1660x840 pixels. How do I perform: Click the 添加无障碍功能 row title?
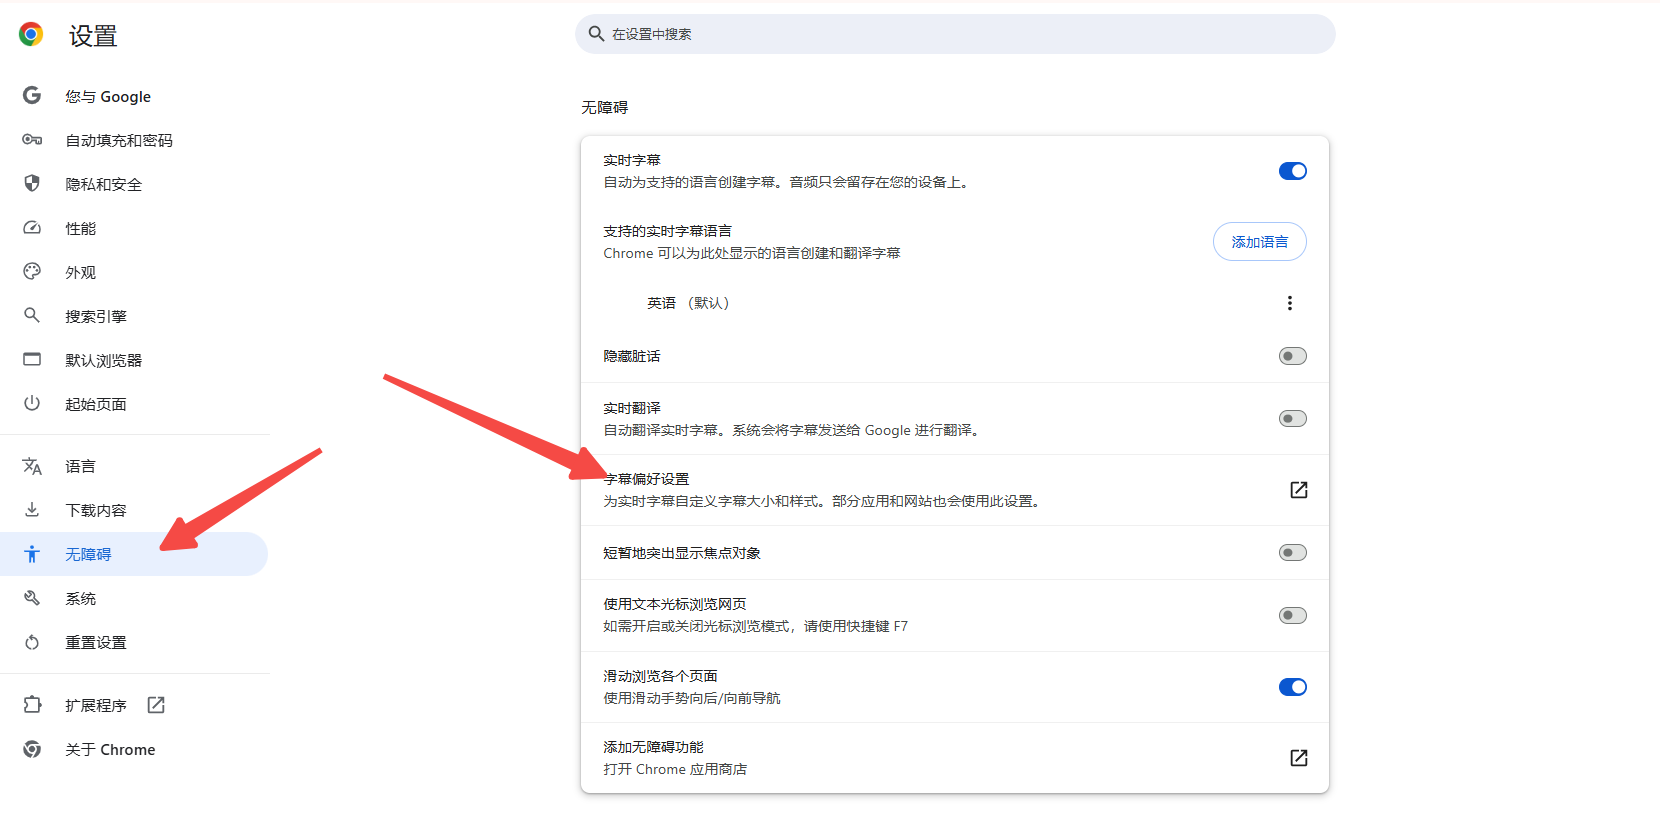(x=653, y=747)
